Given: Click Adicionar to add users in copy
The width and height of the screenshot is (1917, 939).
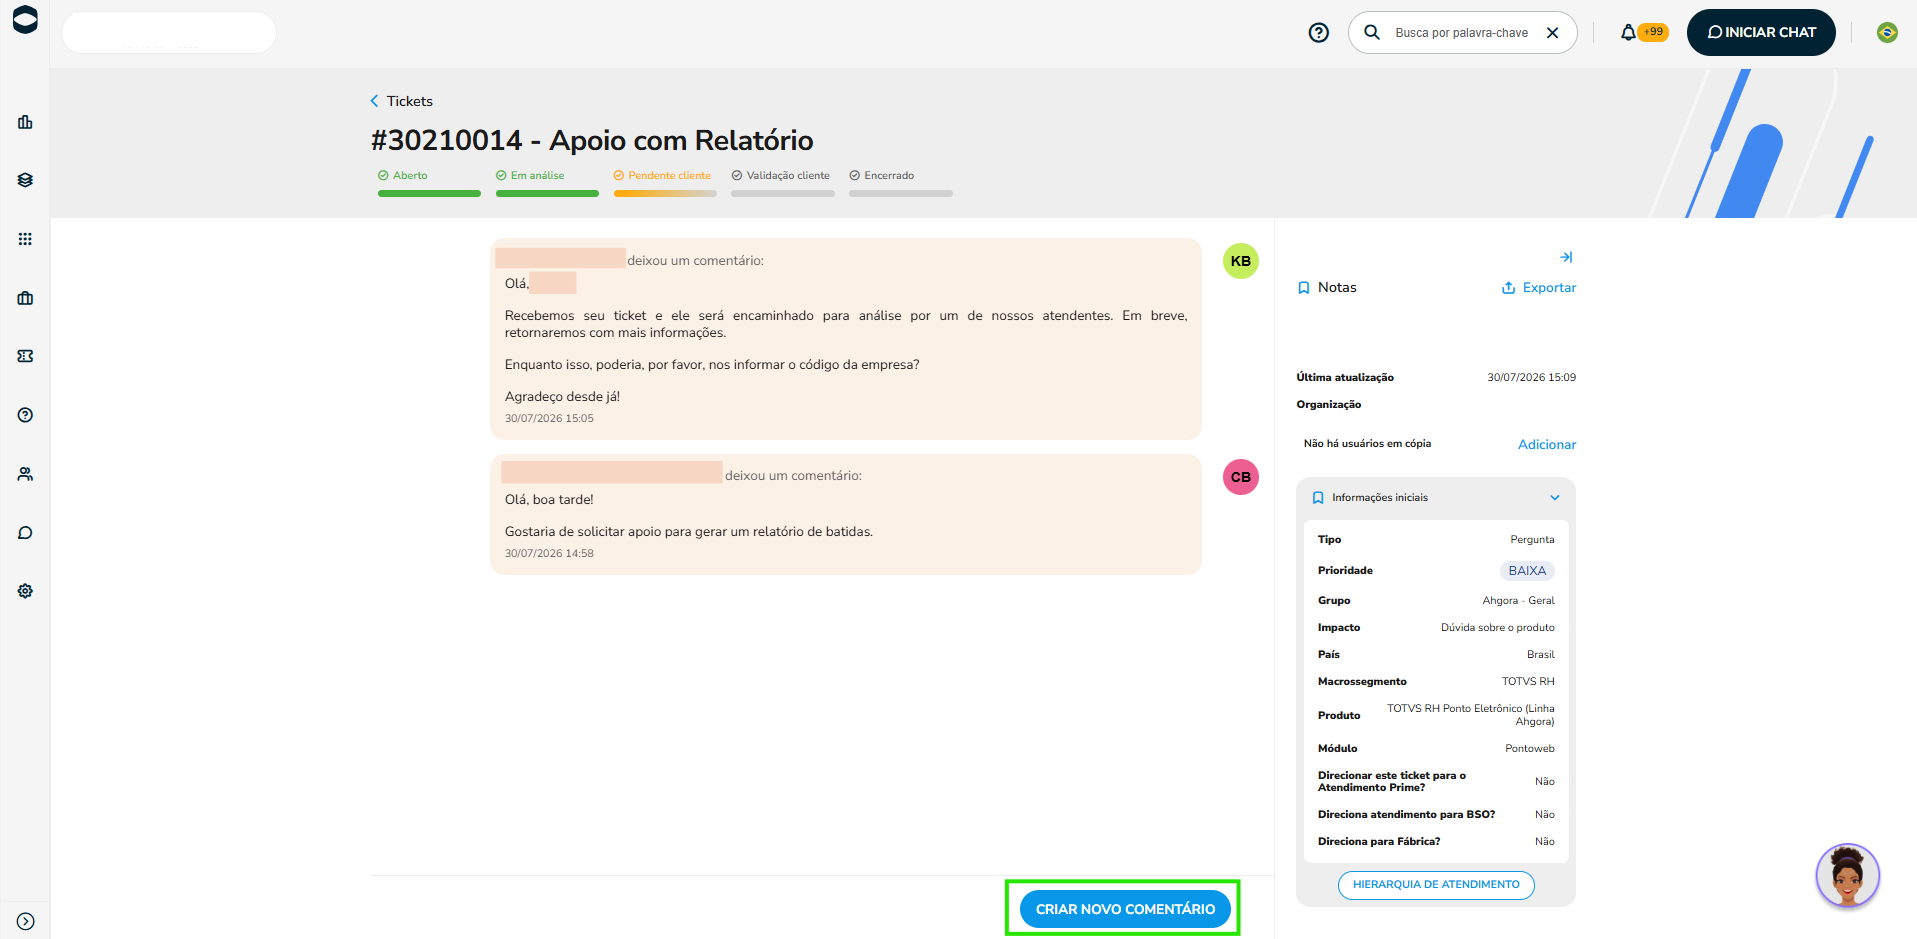Looking at the screenshot, I should point(1547,445).
